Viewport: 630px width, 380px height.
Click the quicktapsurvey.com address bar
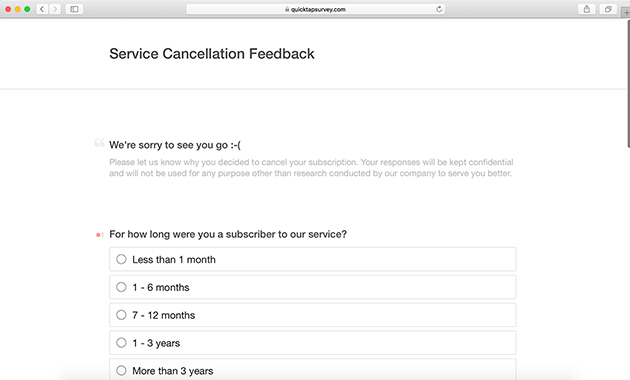315,9
